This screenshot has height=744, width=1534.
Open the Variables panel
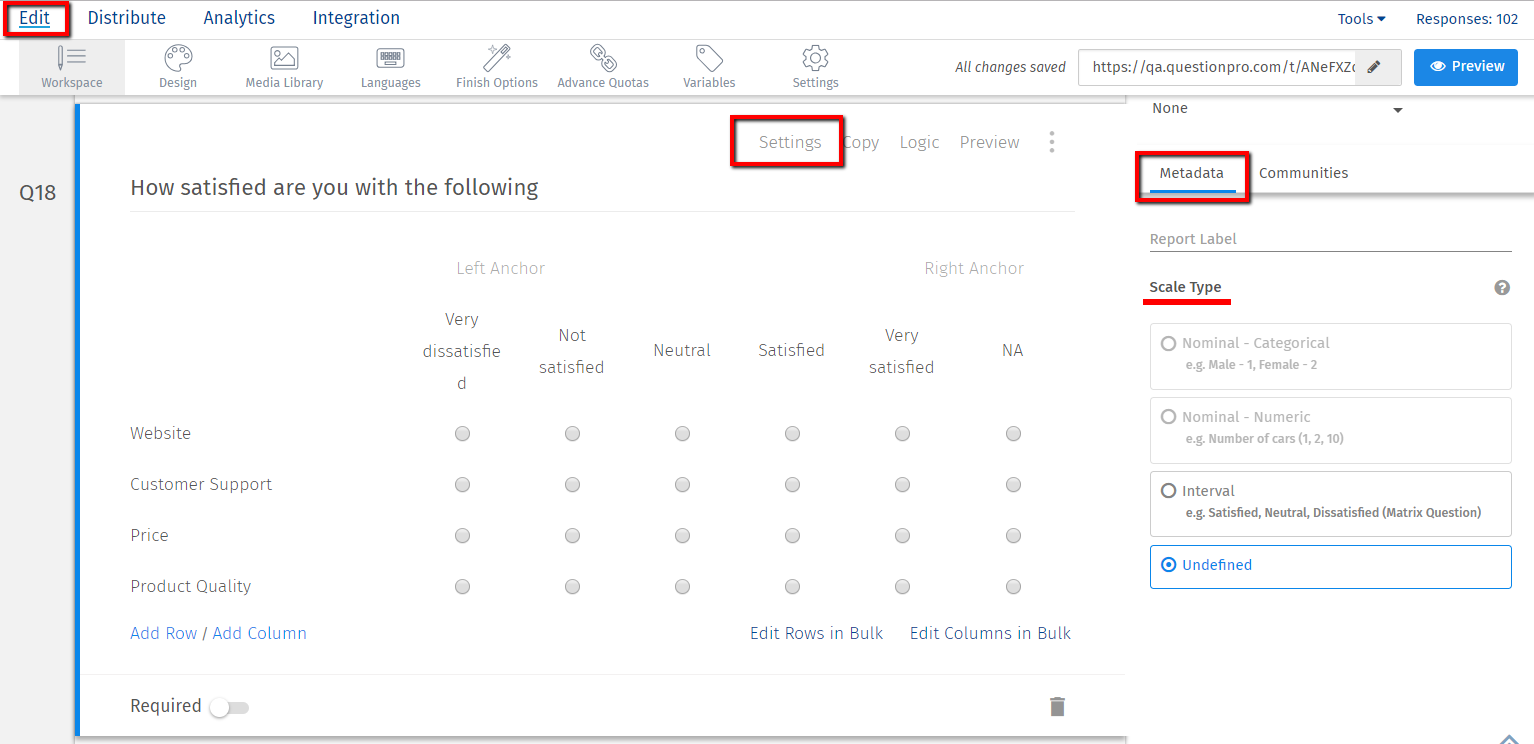[709, 66]
